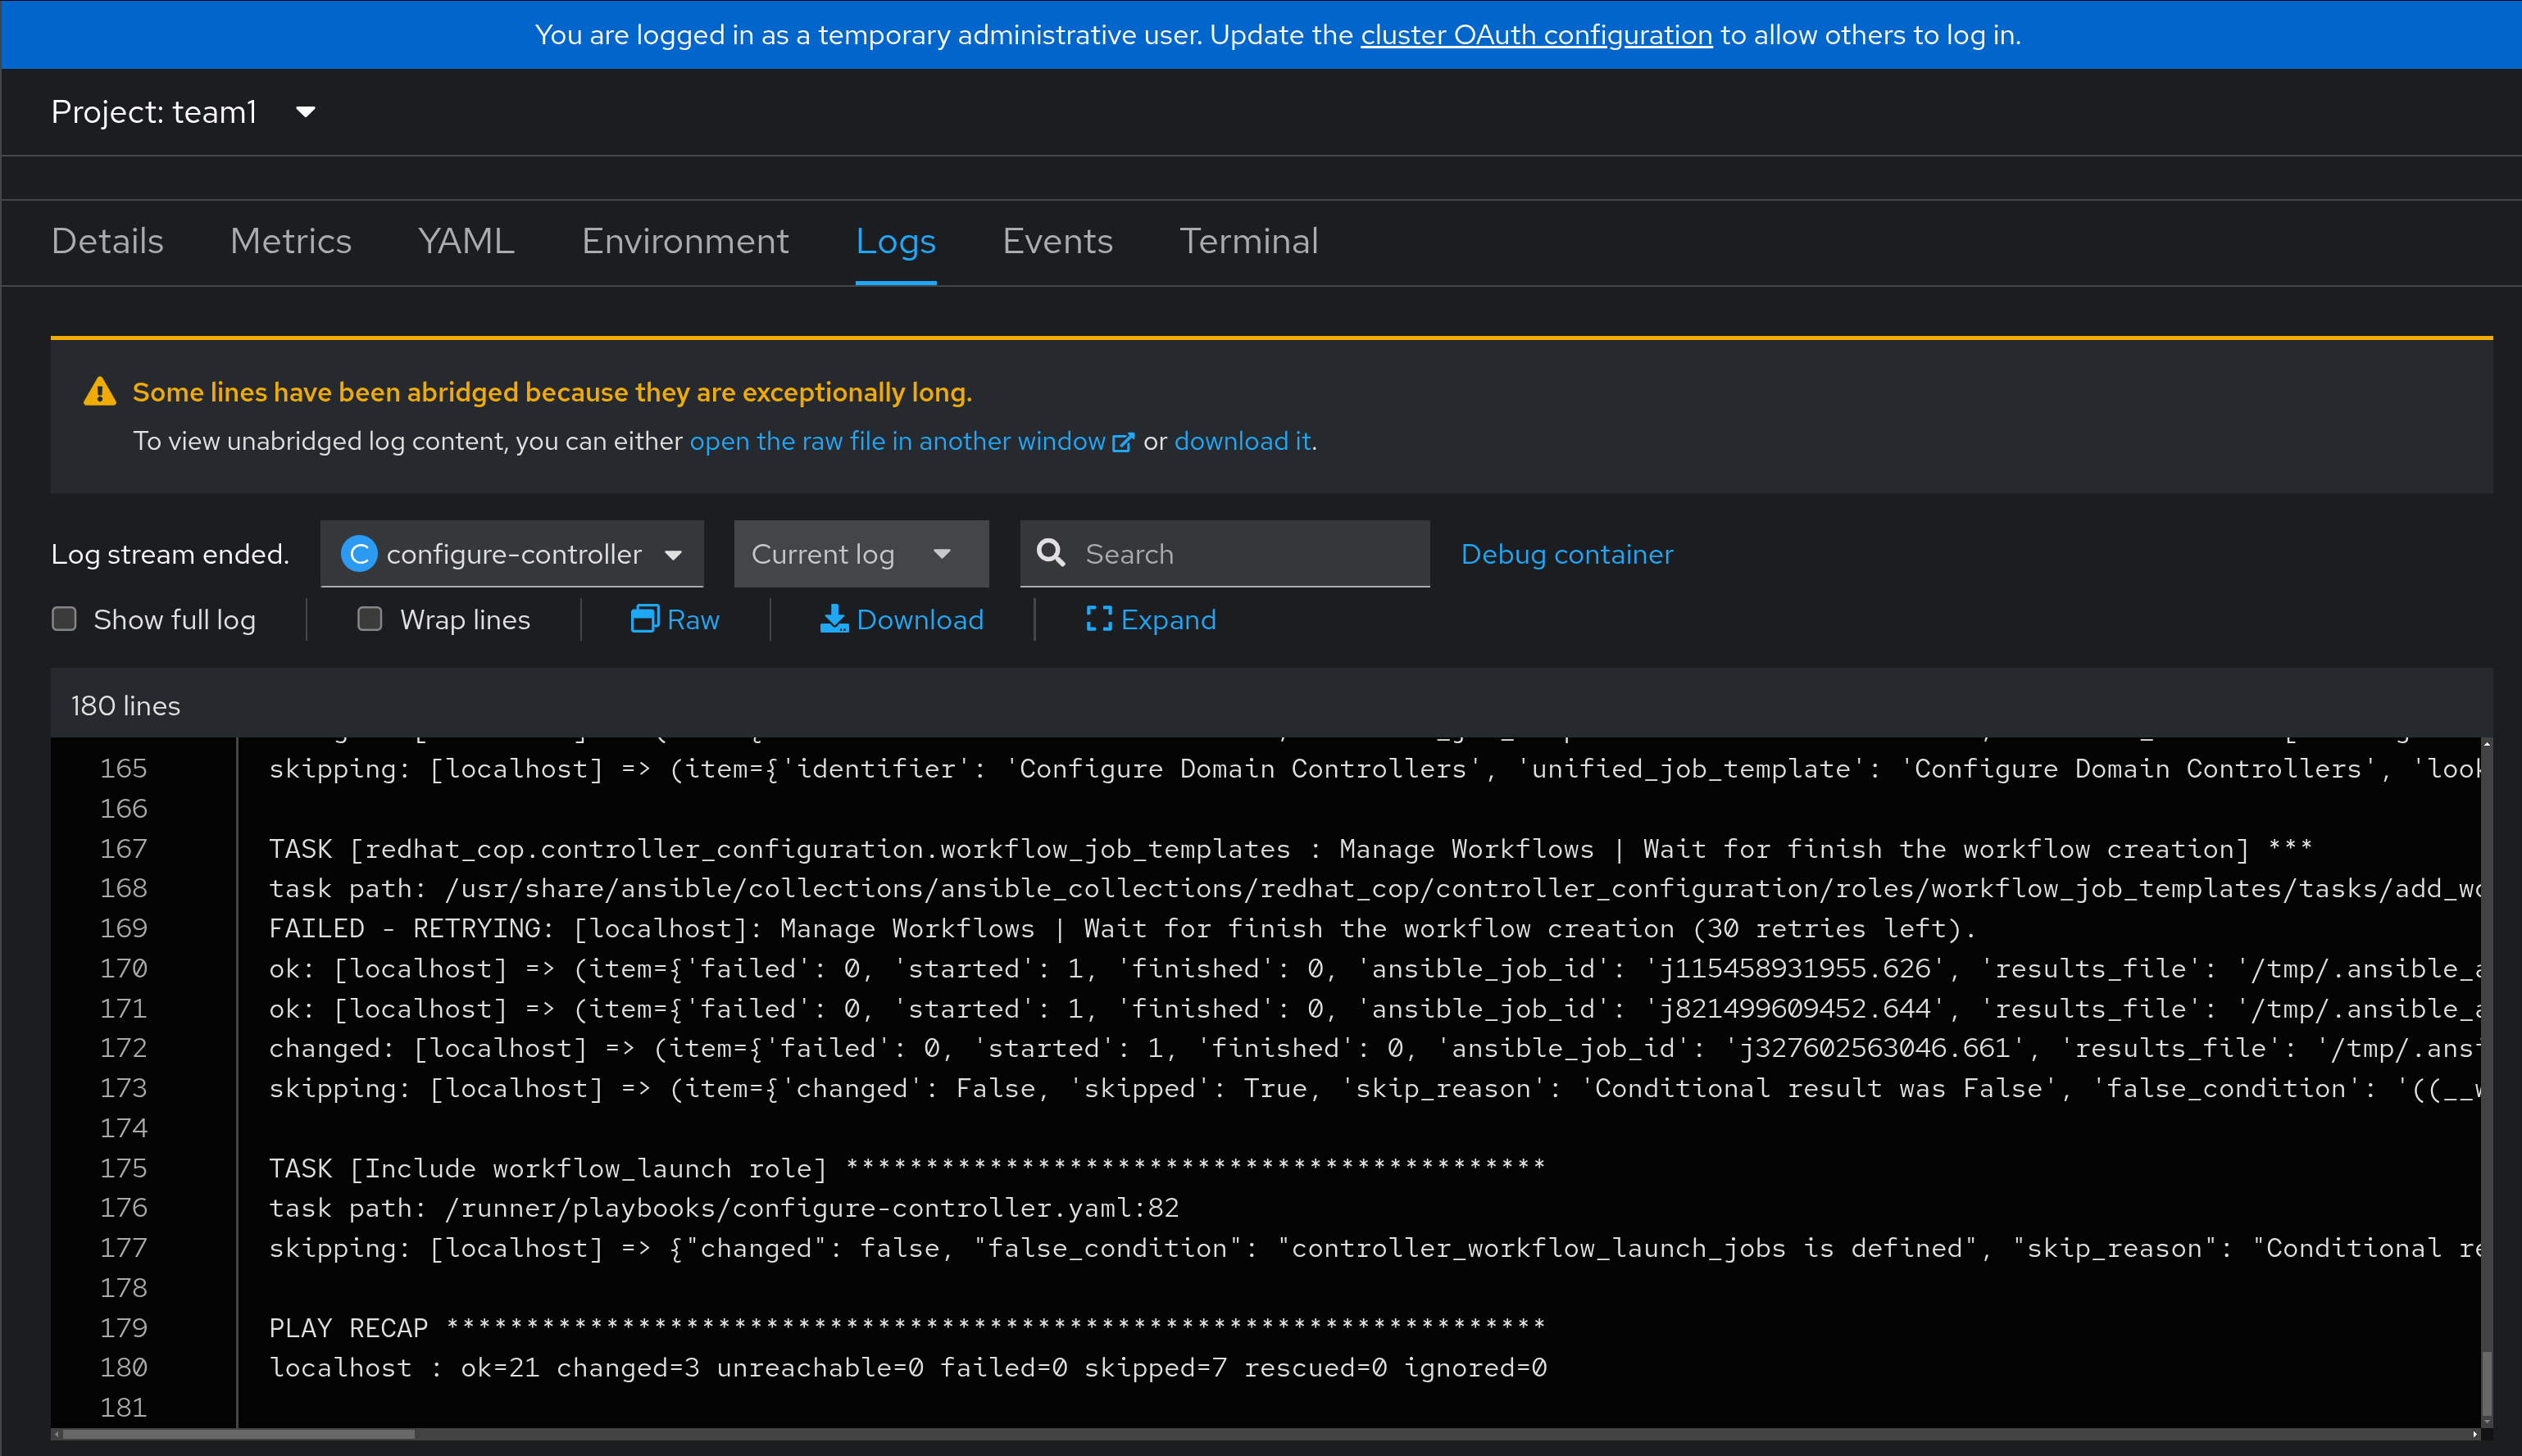2522x1456 pixels.
Task: Switch to the Details tab
Action: coord(107,241)
